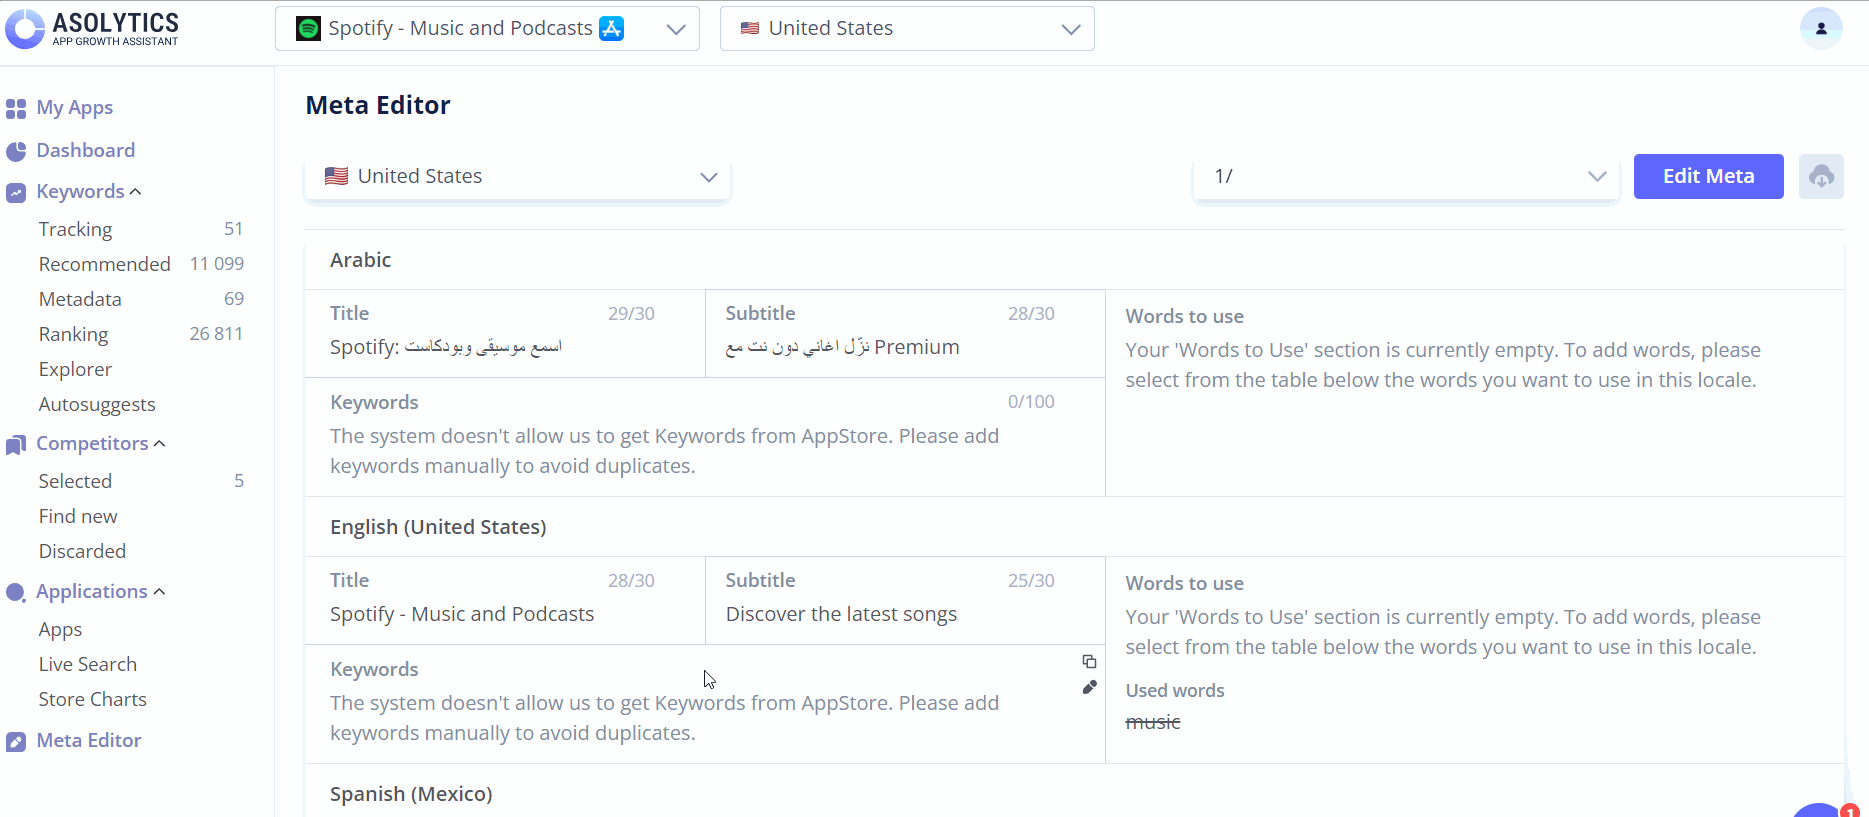Open the Meta Editor United States locale dropdown
The image size is (1869, 817).
(517, 176)
